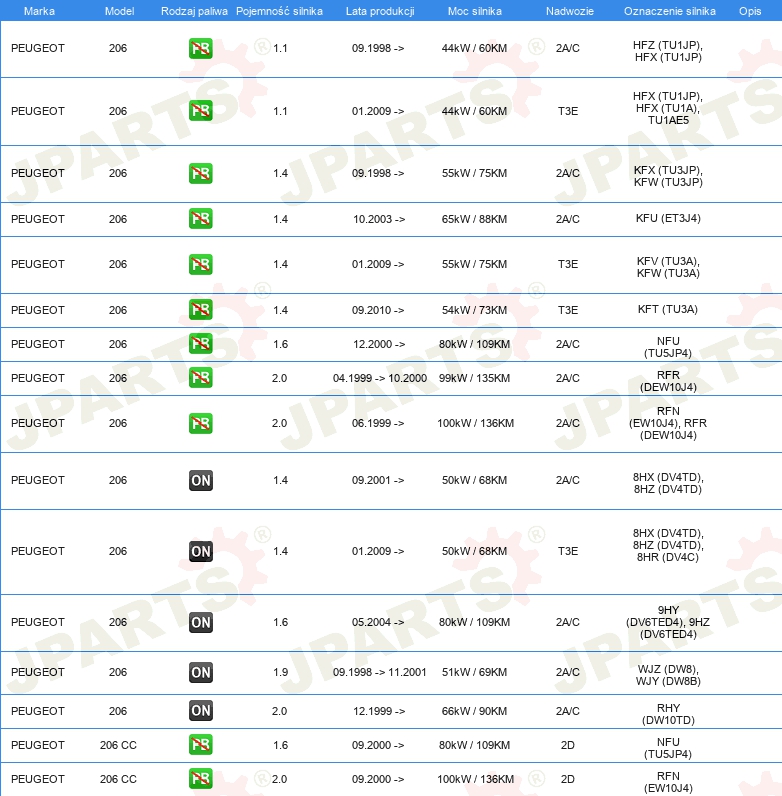Select the KFU (ET3J4) engine code
Screen dimensions: 782x796
pyautogui.click(x=668, y=218)
